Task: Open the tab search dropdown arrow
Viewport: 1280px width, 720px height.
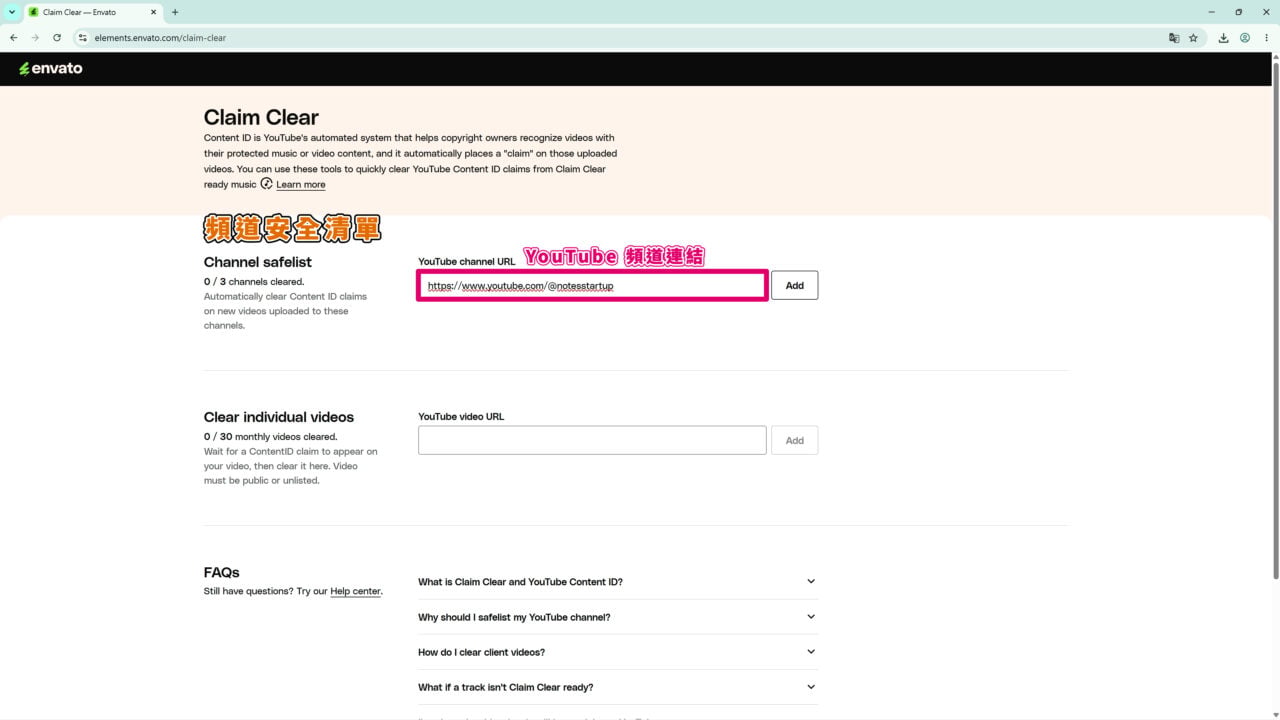Action: coord(11,12)
